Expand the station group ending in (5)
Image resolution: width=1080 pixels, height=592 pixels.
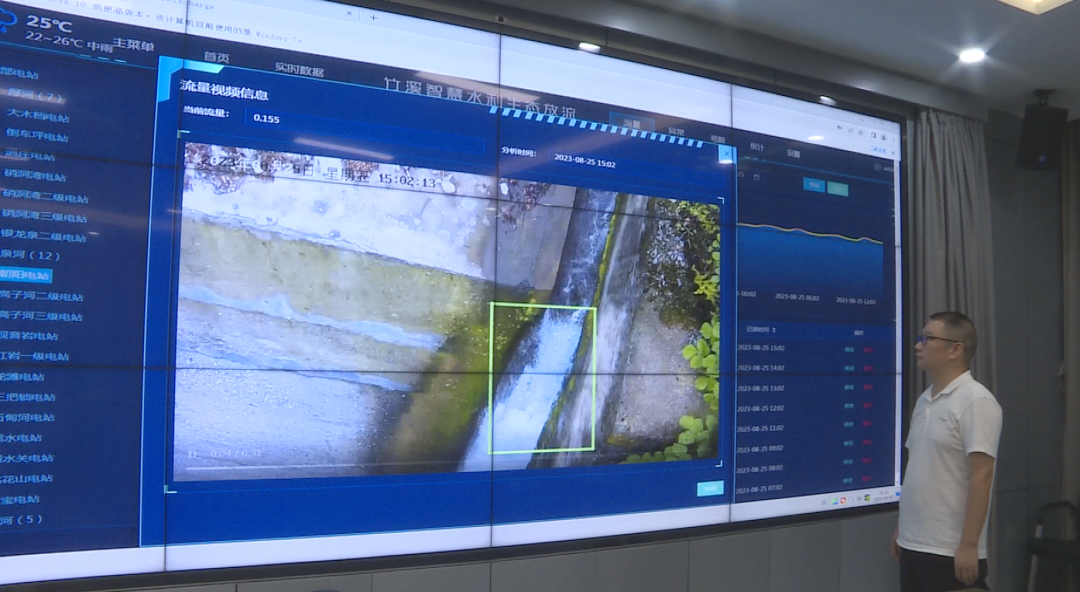22,520
